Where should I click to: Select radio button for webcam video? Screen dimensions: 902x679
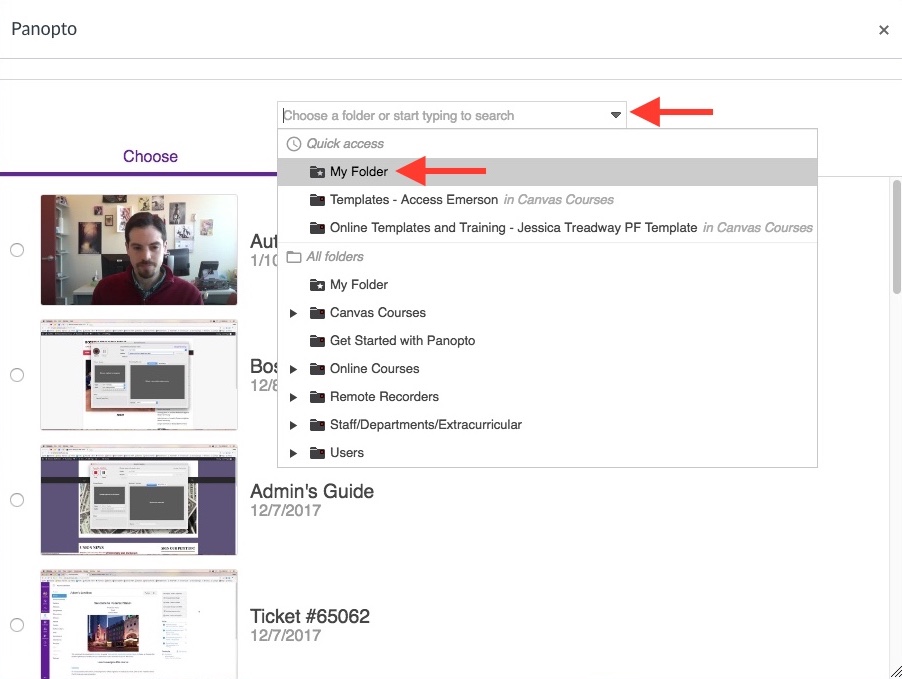point(17,250)
